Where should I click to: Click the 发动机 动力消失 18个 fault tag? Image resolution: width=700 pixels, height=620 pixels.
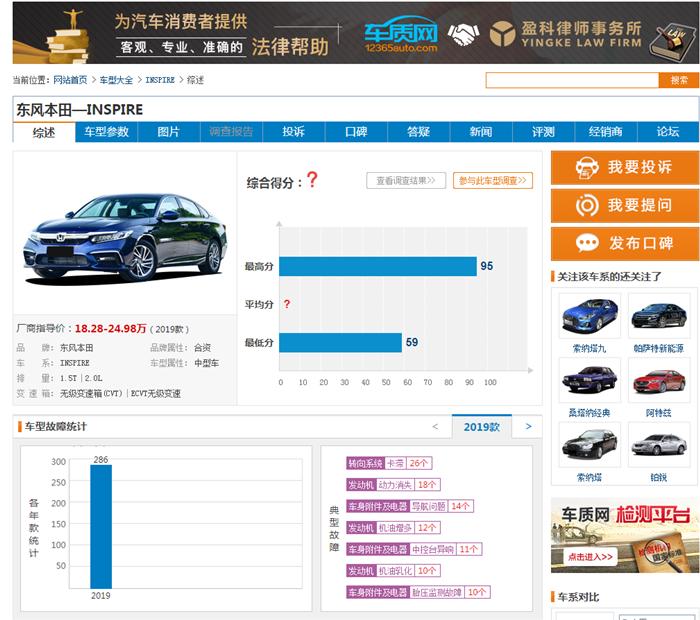pos(393,485)
